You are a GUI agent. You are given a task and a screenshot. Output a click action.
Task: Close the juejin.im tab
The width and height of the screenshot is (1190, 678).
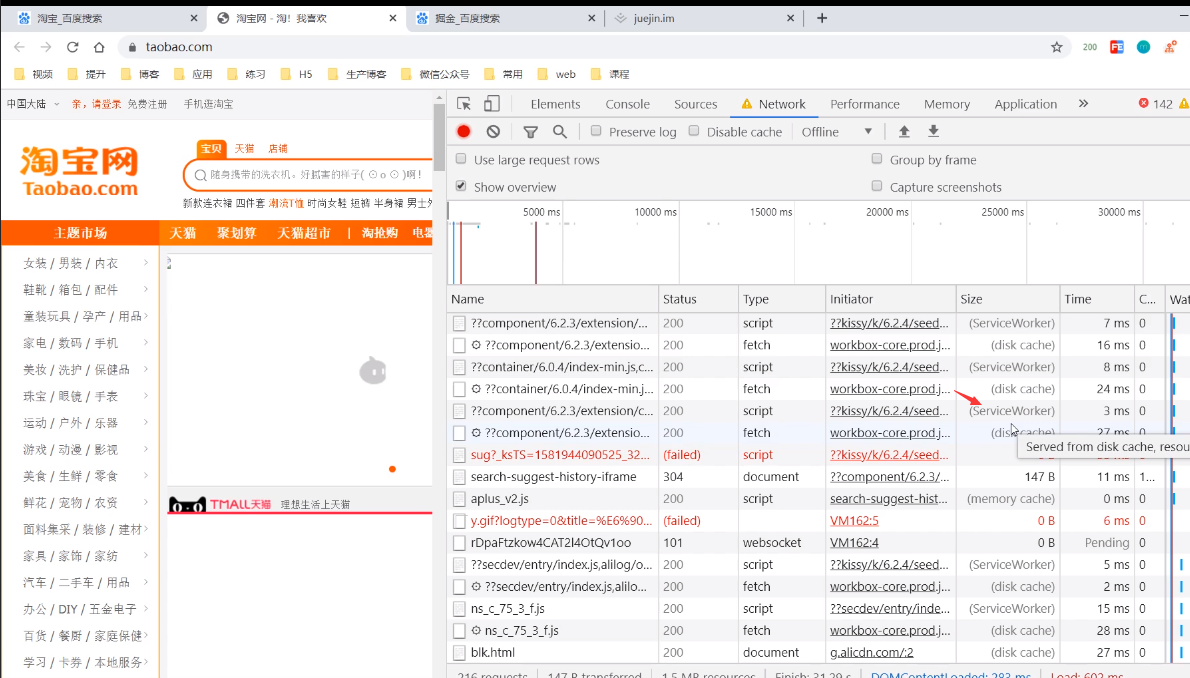click(790, 18)
